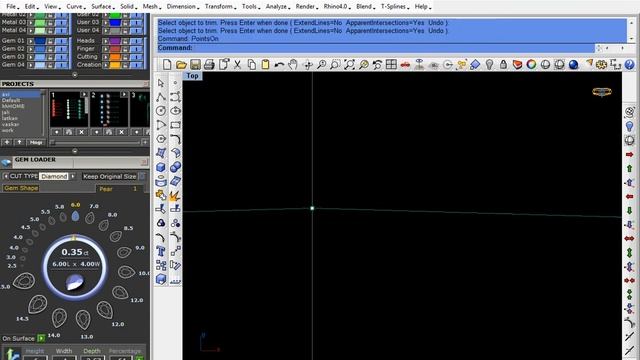Click the blue Help question mark icon
Image resolution: width=640 pixels, height=360 pixels.
pyautogui.click(x=629, y=64)
